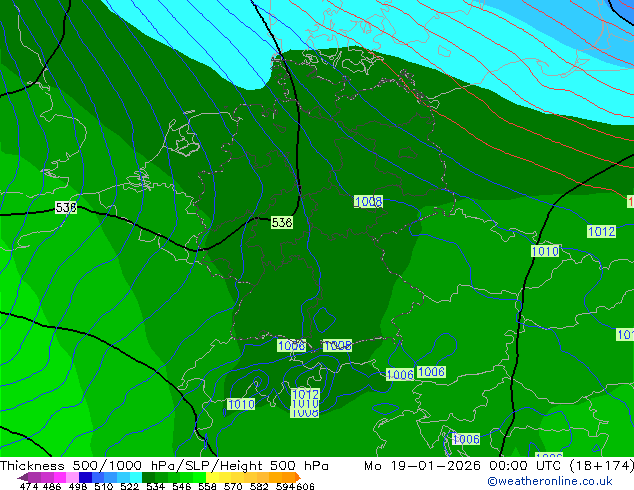Click the legend value 510

click(104, 486)
